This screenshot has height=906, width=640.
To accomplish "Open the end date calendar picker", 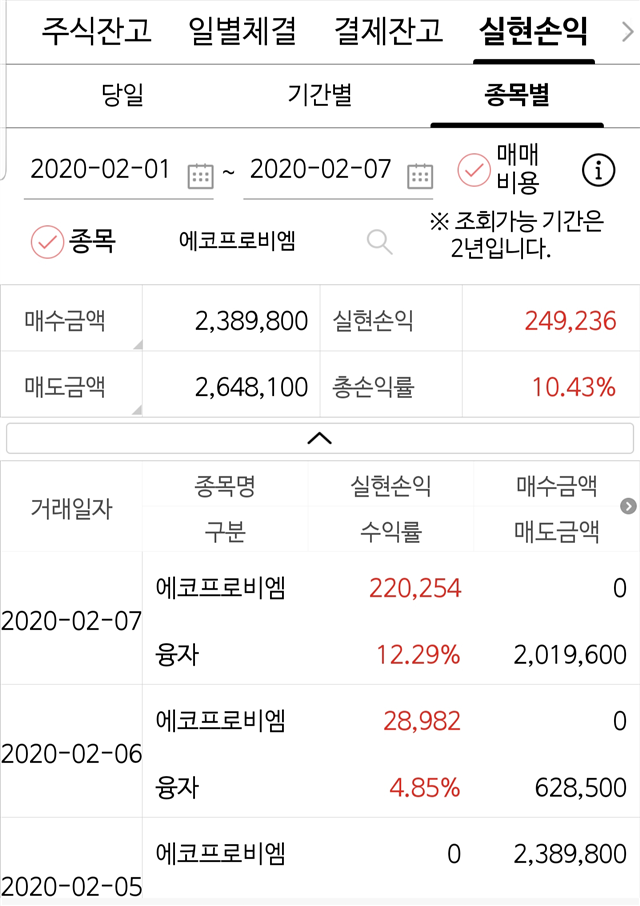I will click(x=420, y=176).
